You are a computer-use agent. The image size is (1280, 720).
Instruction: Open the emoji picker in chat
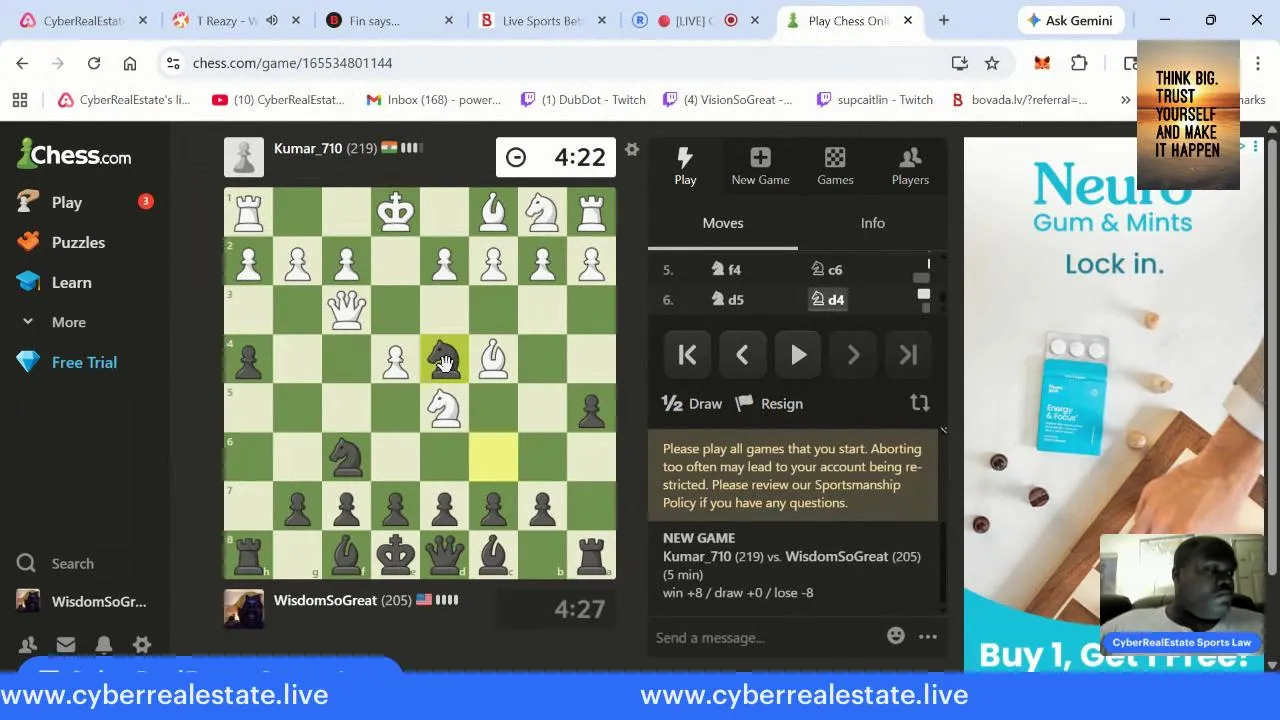click(896, 636)
